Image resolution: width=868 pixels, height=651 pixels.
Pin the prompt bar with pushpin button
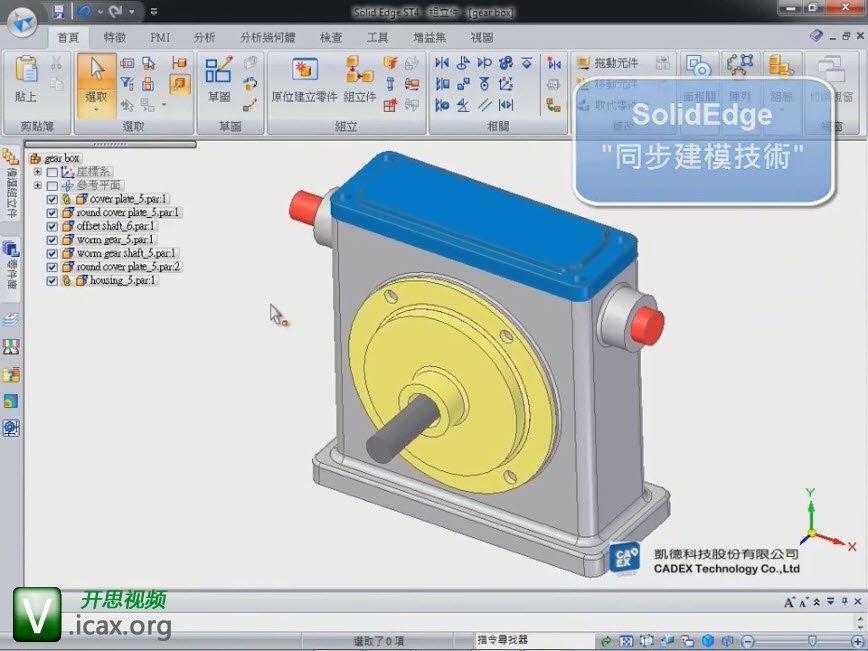tap(844, 602)
